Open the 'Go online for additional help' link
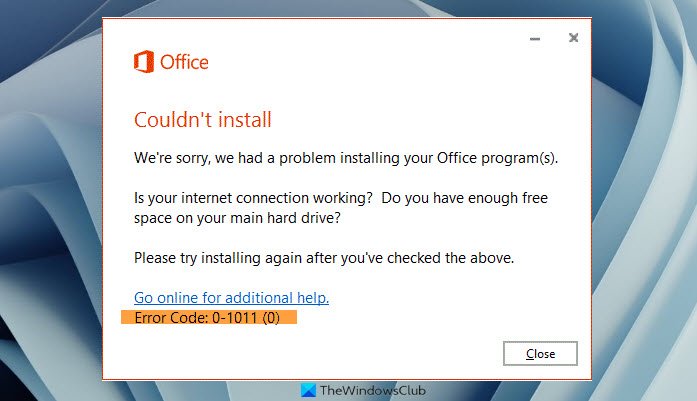697x401 pixels. [231, 298]
